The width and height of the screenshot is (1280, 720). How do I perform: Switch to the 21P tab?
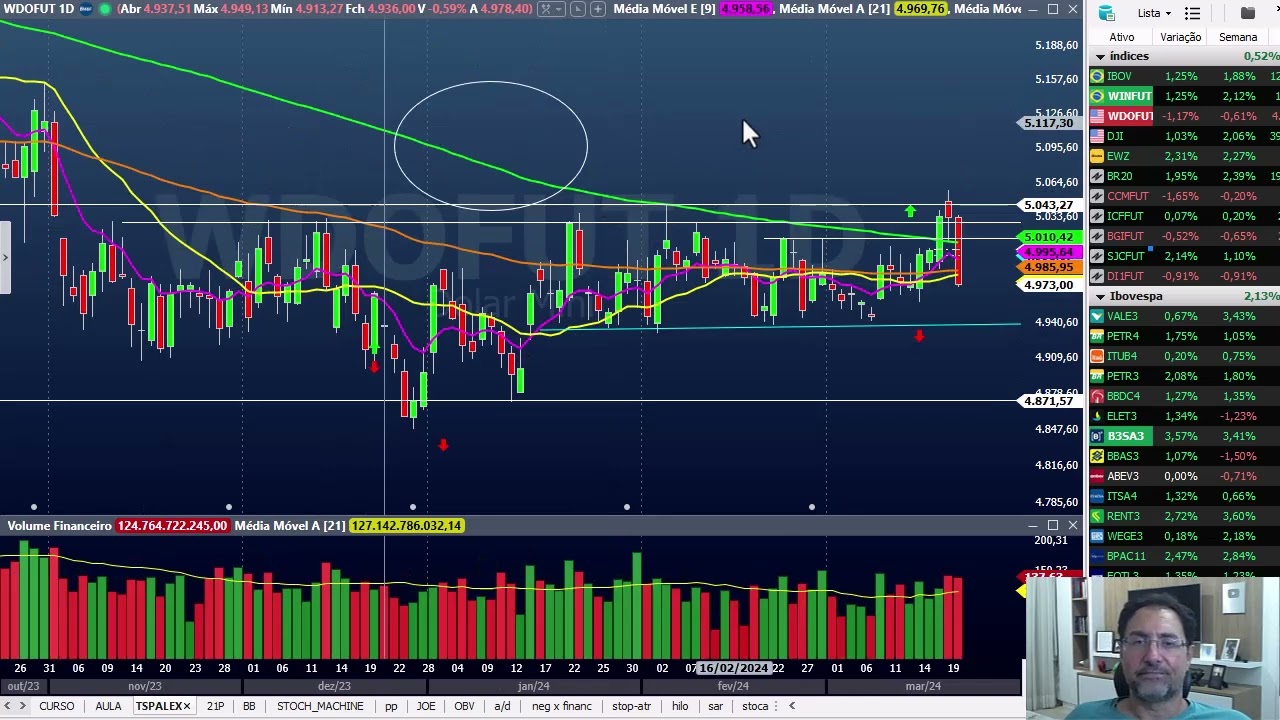pos(215,706)
